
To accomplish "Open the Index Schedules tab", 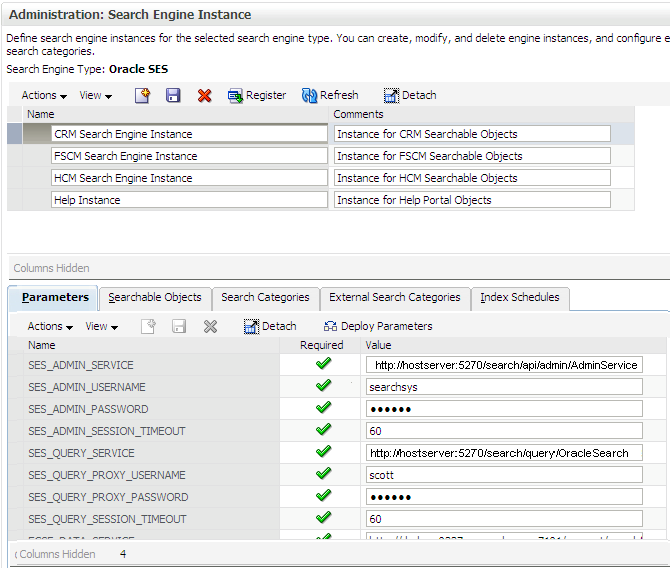I will click(x=520, y=297).
